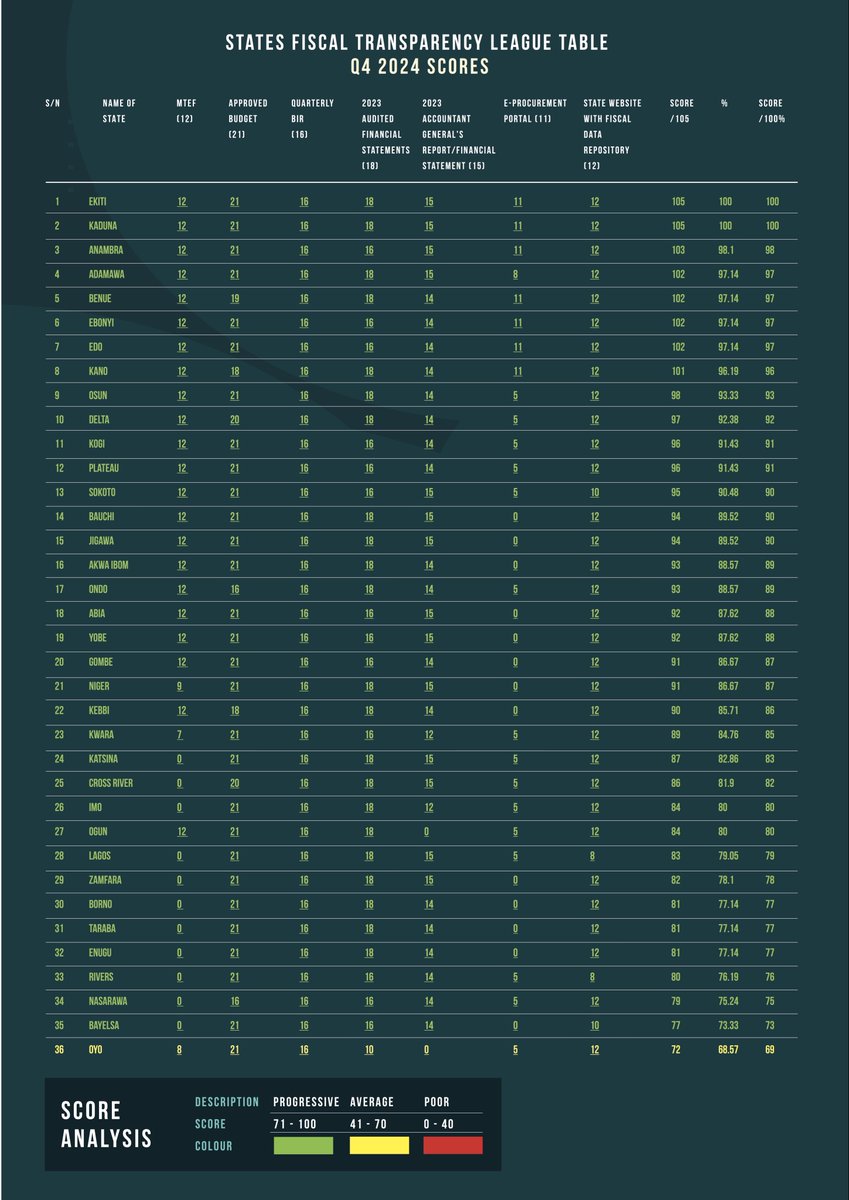This screenshot has width=849, height=1200.
Task: Open Niger's underlined MTEF value 9
Action: coord(181,686)
